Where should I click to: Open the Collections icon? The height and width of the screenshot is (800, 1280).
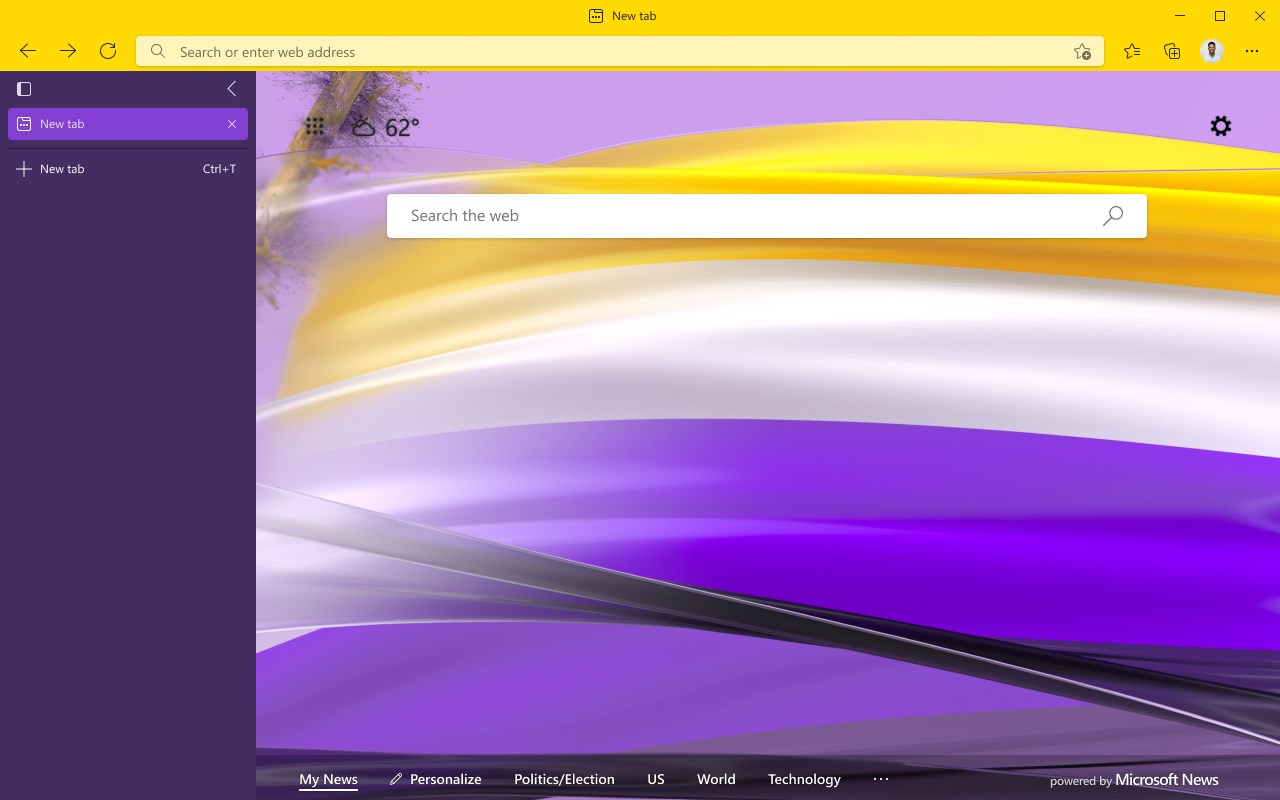point(1172,51)
